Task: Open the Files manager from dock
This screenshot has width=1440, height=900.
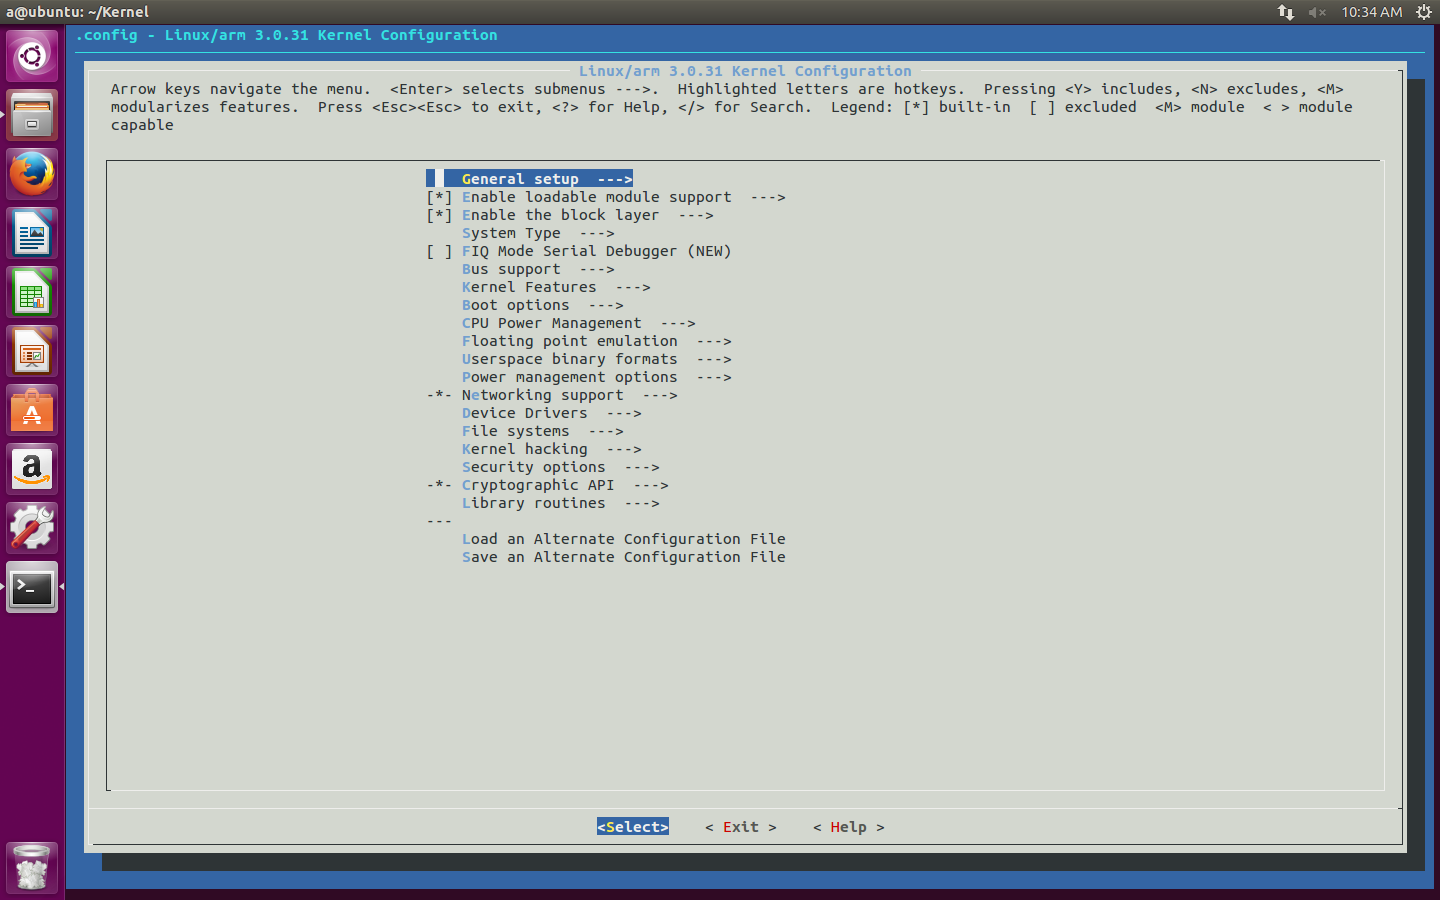Action: 32,115
